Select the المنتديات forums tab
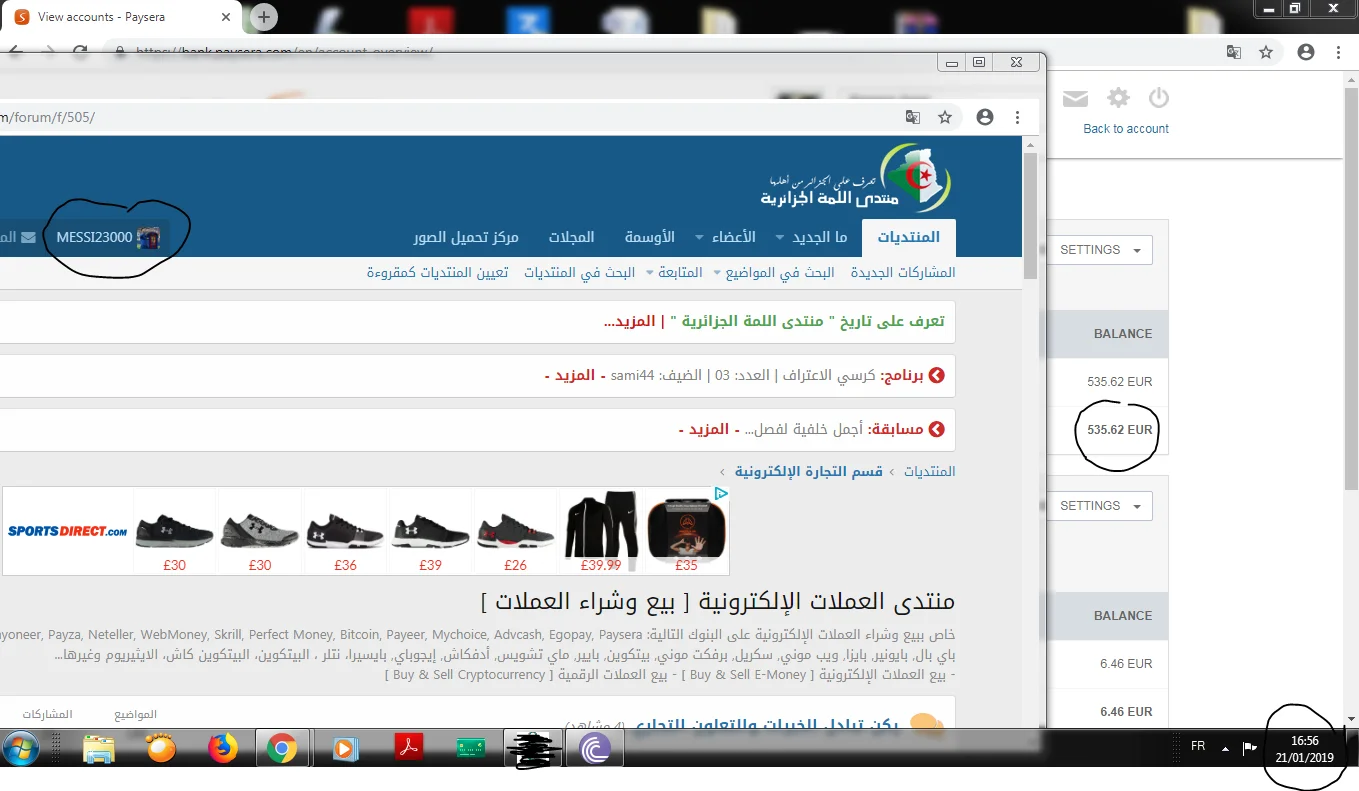 tap(908, 238)
